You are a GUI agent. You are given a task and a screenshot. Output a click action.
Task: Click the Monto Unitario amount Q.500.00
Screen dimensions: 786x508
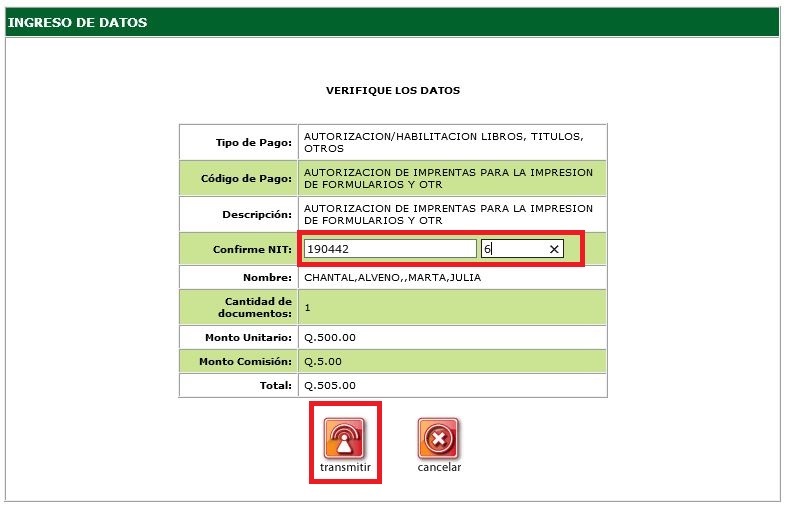[x=329, y=338]
